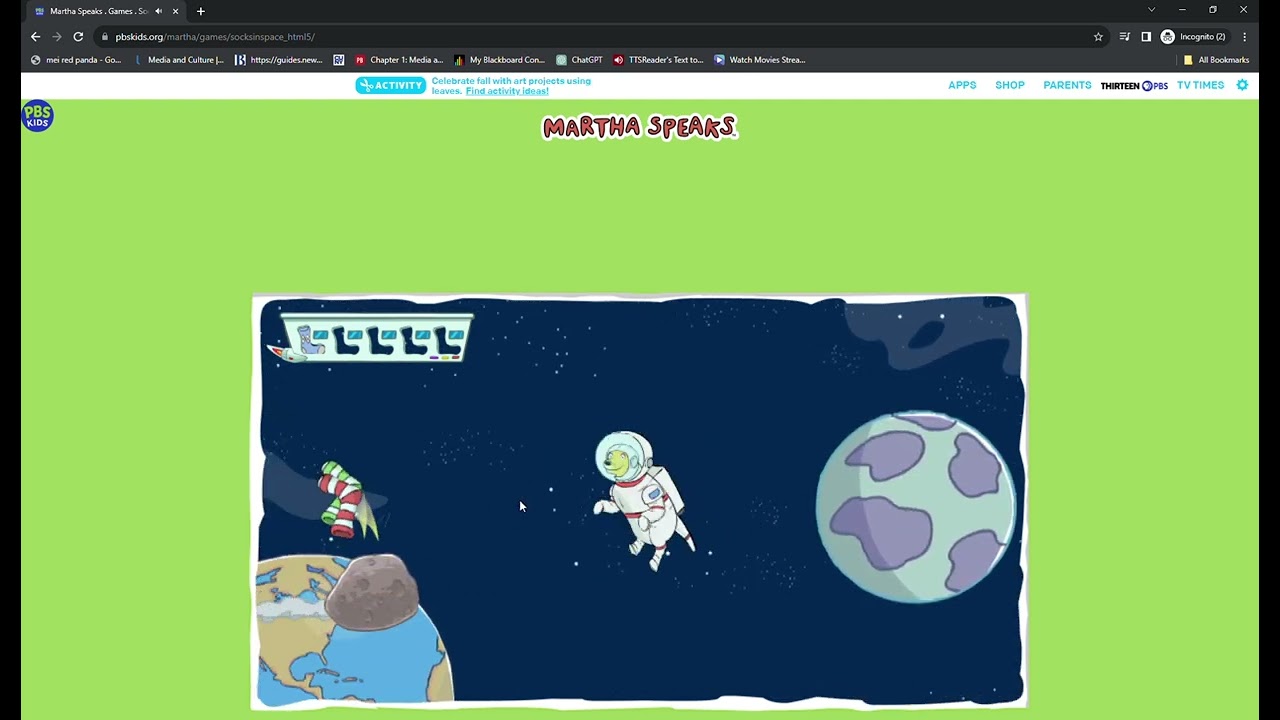Screen dimensions: 1280x720
Task: Open 'mei red panda' bookmark
Action: coord(76,60)
